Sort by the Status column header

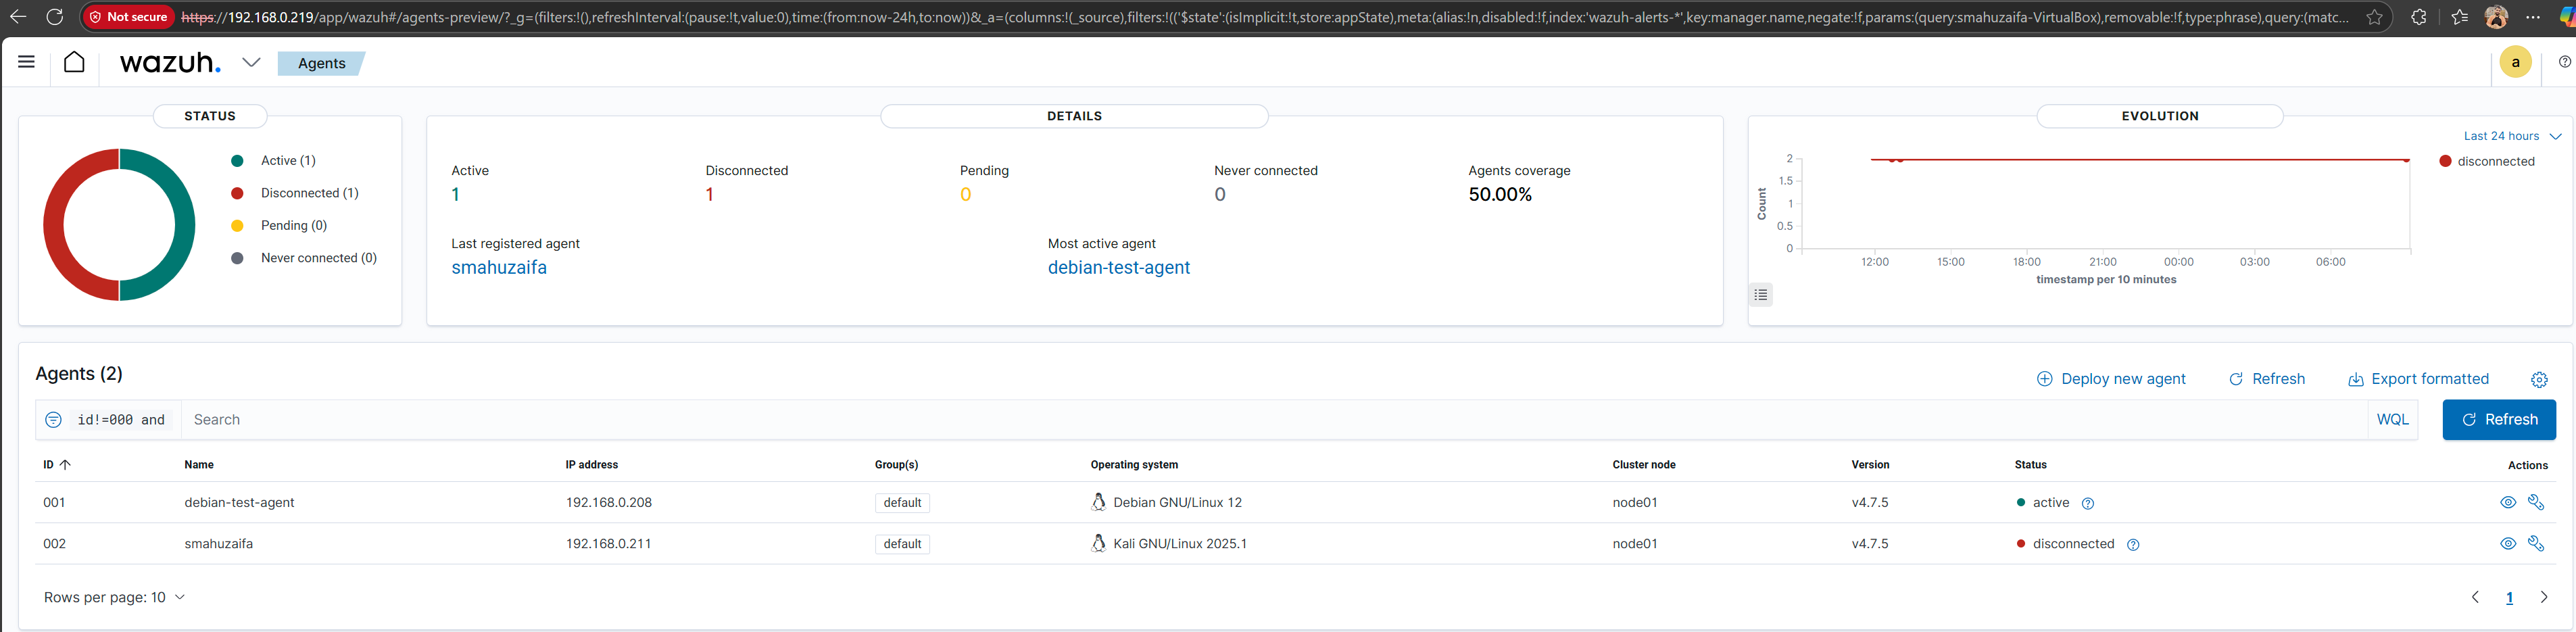click(x=2030, y=465)
